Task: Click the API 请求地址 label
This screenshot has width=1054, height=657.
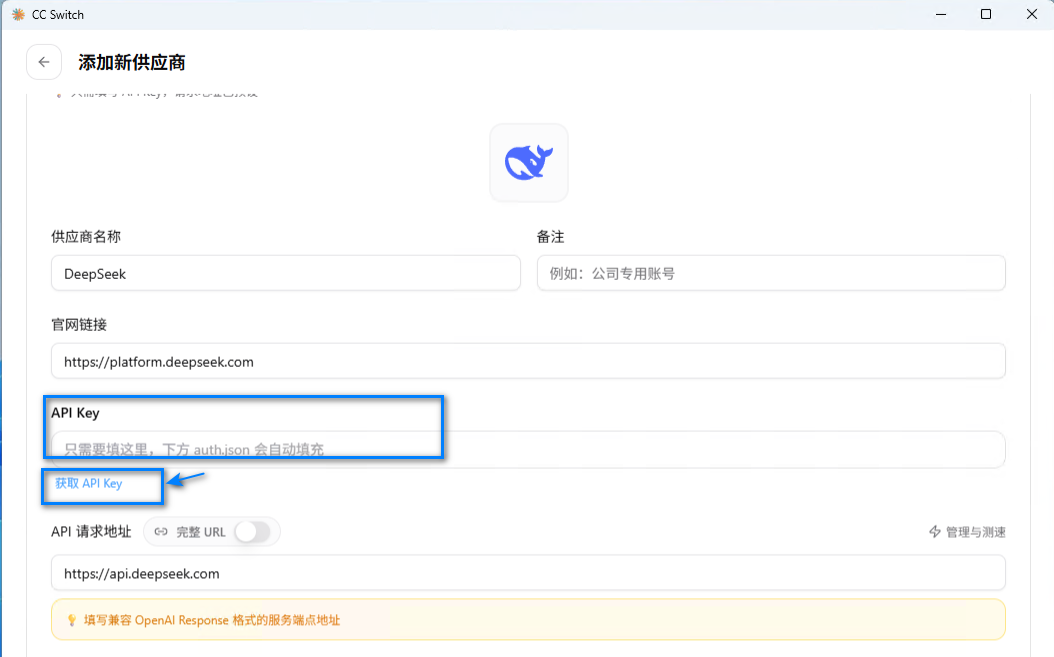Action: click(x=91, y=532)
